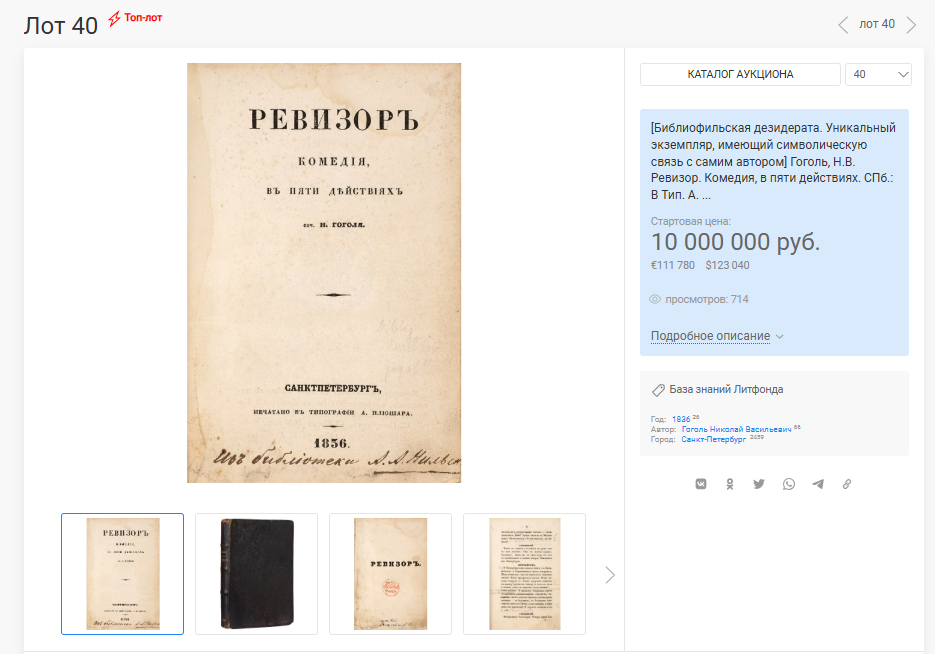
Task: Go to previous lot arrow
Action: [x=843, y=25]
